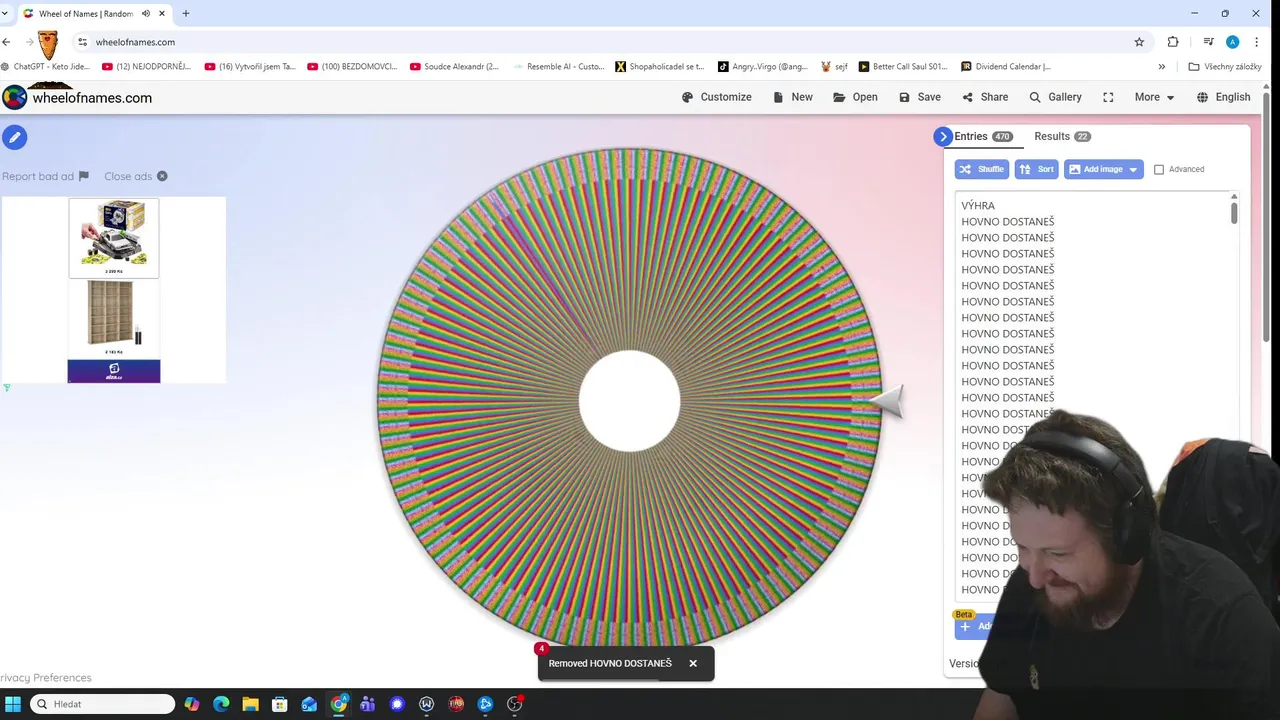The width and height of the screenshot is (1280, 720).
Task: Enable the Advanced checkbox
Action: (1159, 169)
